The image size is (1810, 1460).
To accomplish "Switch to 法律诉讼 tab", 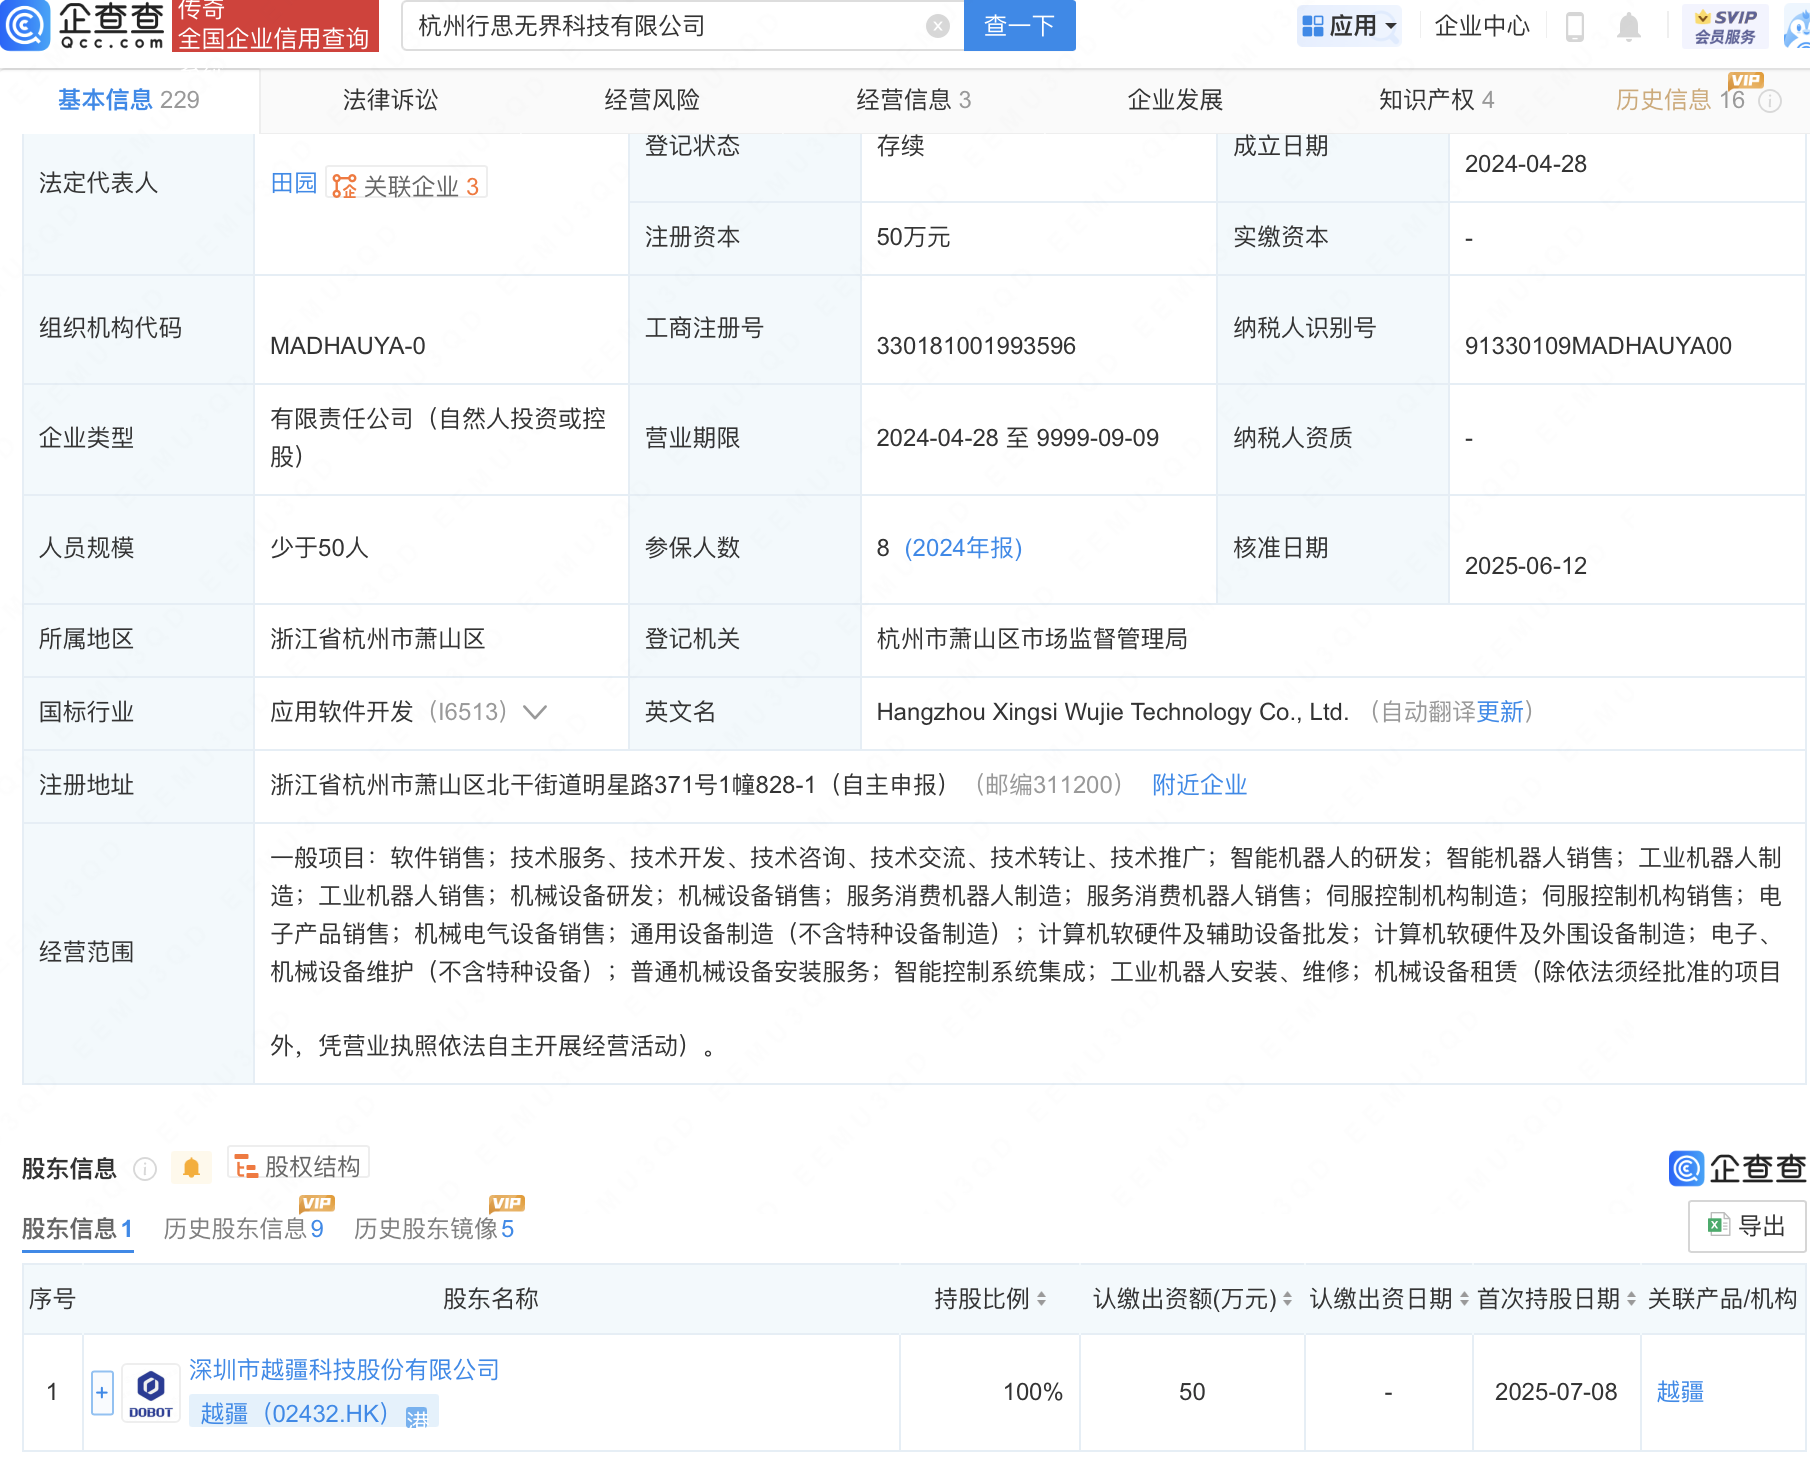I will 390,100.
